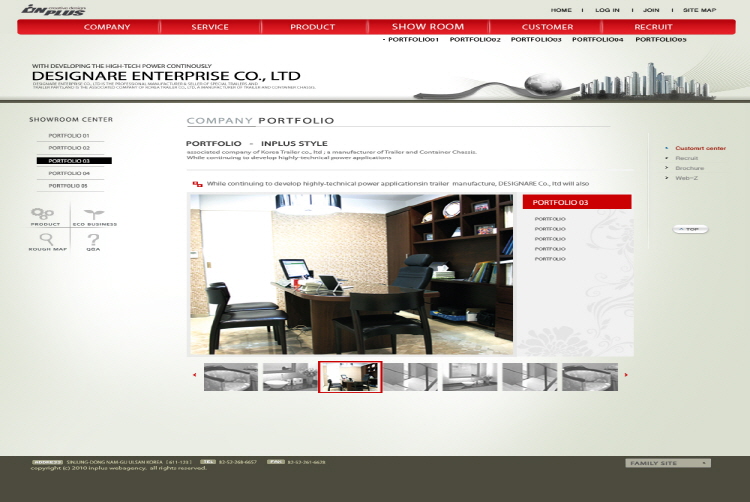750x502 pixels.
Task: Click the Web-Z quick link
Action: tap(686, 178)
